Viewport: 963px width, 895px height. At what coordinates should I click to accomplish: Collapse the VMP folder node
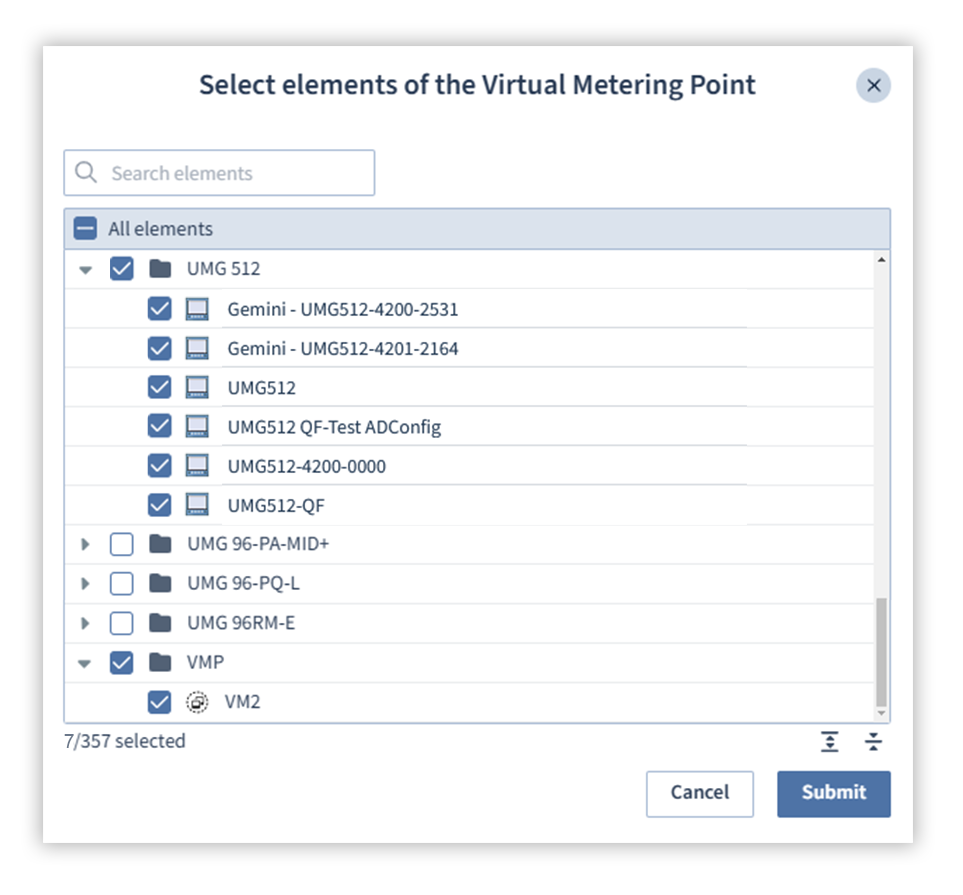tap(86, 663)
